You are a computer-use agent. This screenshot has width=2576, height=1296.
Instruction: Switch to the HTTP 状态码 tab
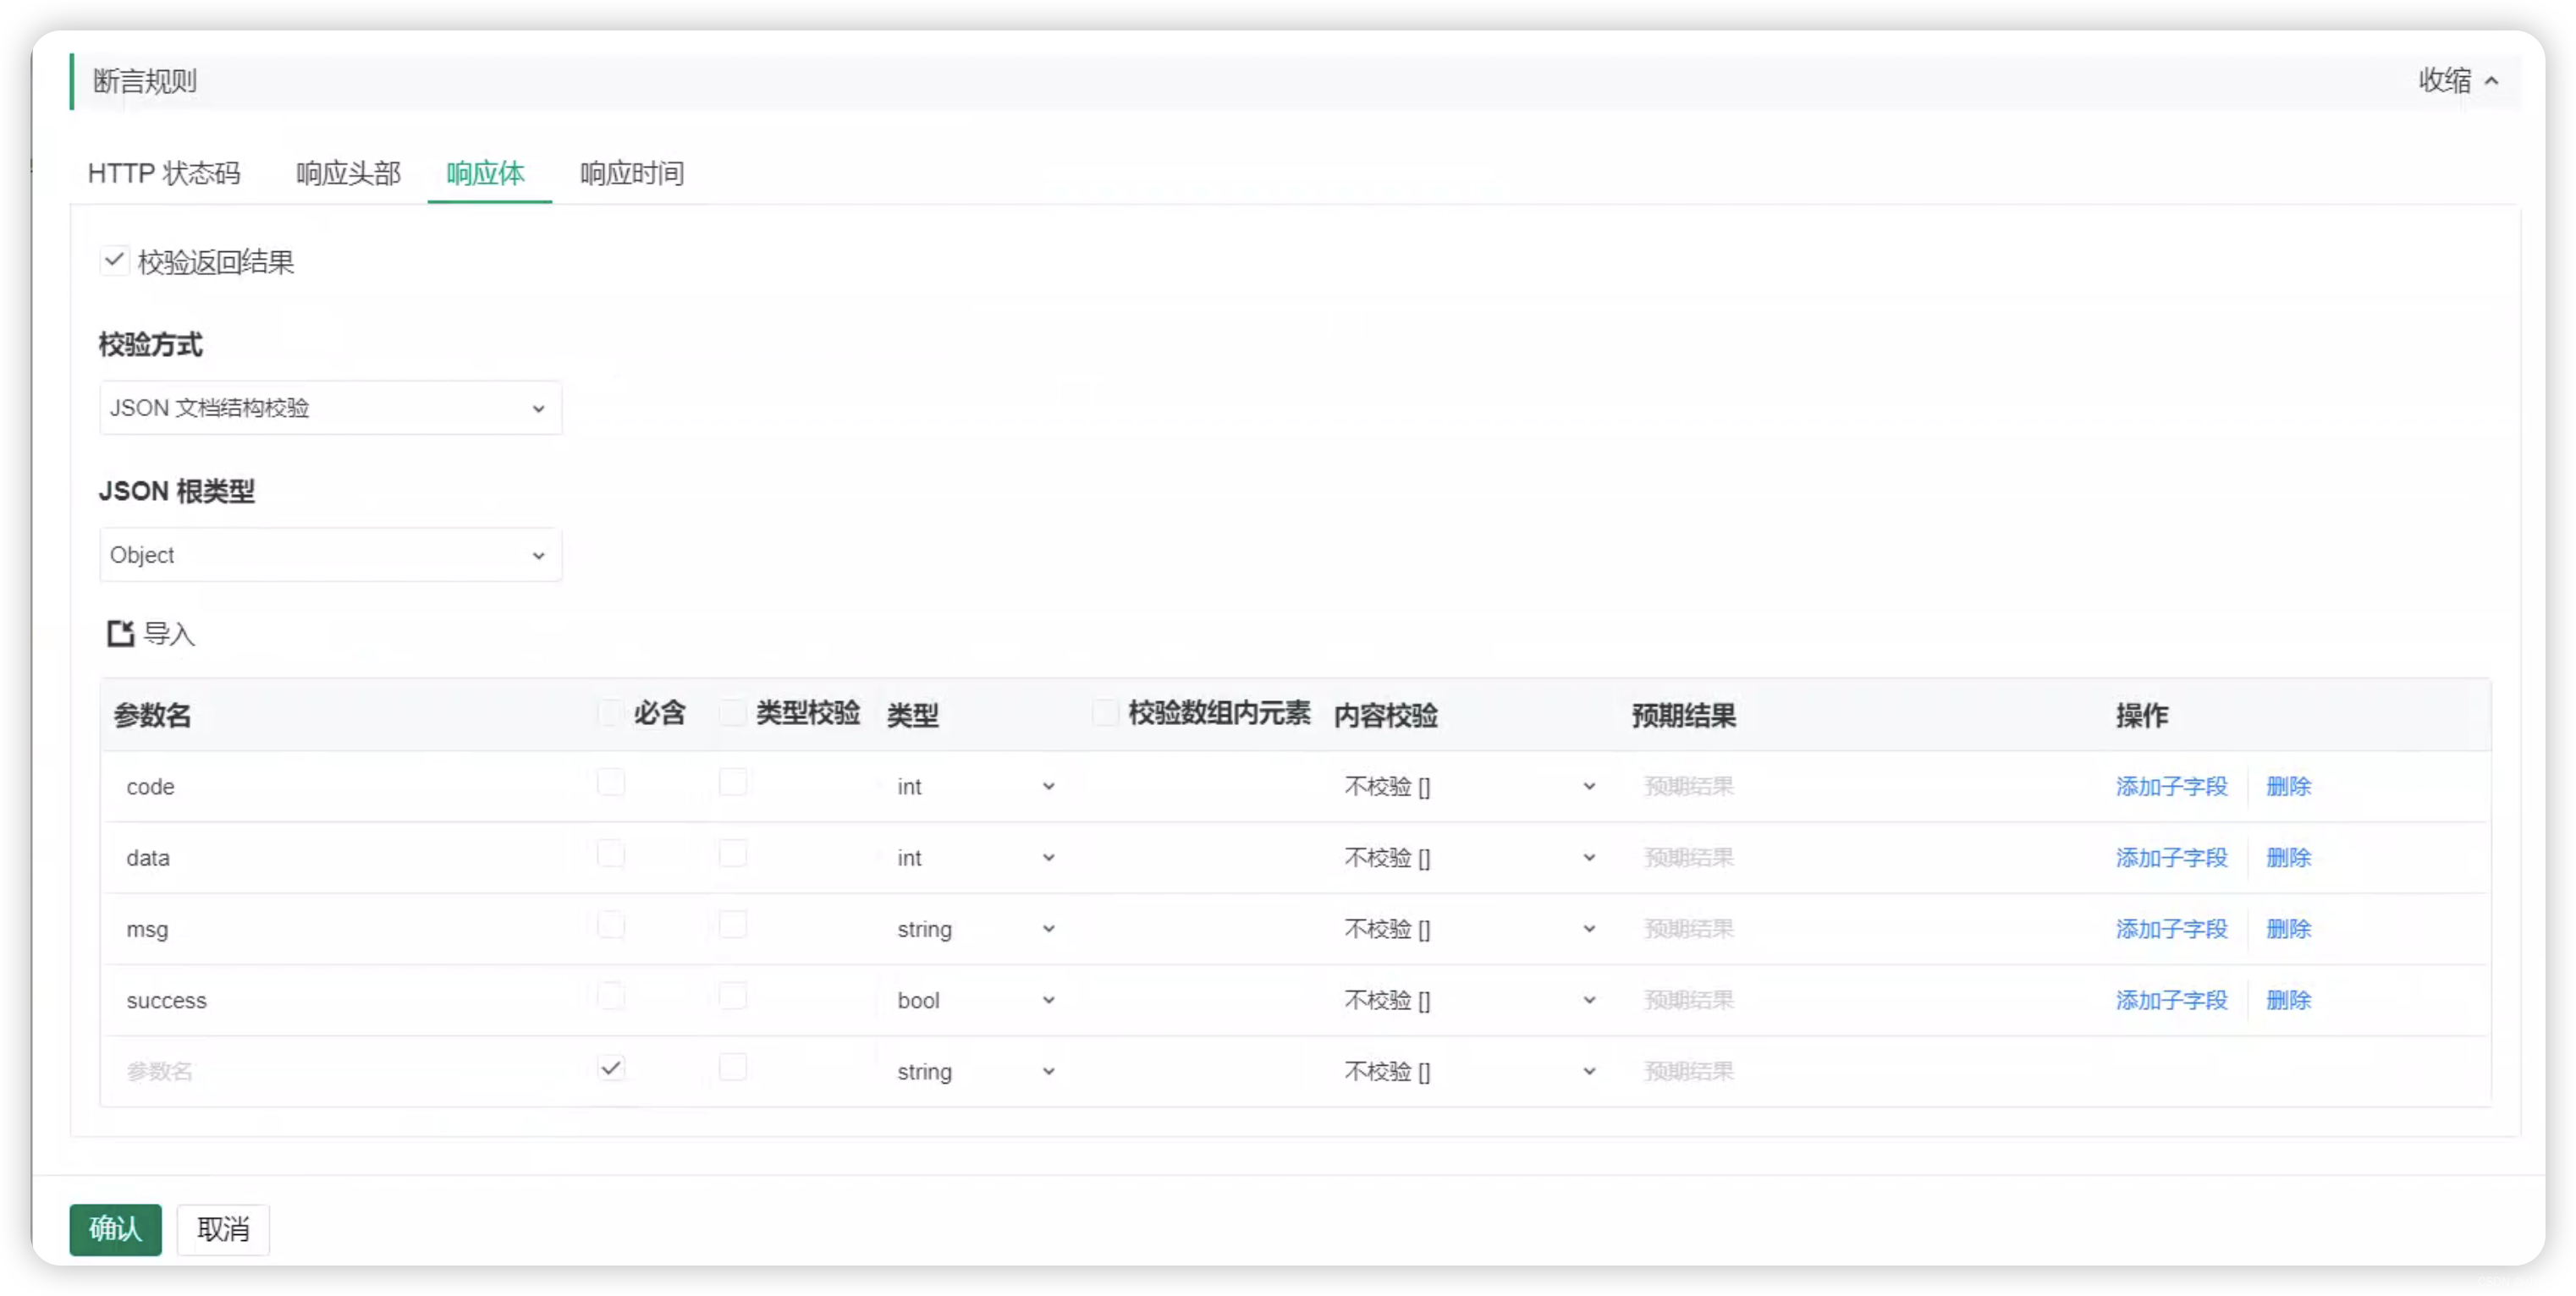point(164,173)
